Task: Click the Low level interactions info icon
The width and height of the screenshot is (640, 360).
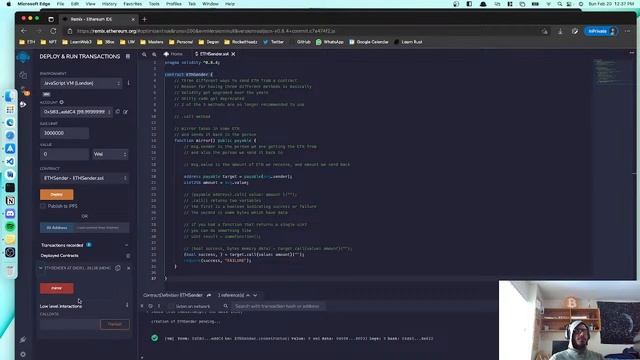Action: [x=127, y=305]
